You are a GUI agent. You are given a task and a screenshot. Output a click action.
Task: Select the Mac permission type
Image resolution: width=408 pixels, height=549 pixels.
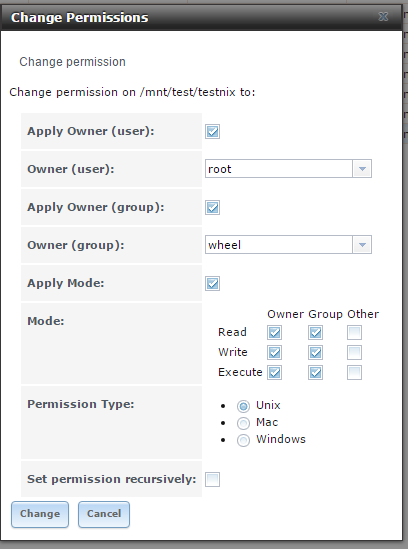[243, 423]
